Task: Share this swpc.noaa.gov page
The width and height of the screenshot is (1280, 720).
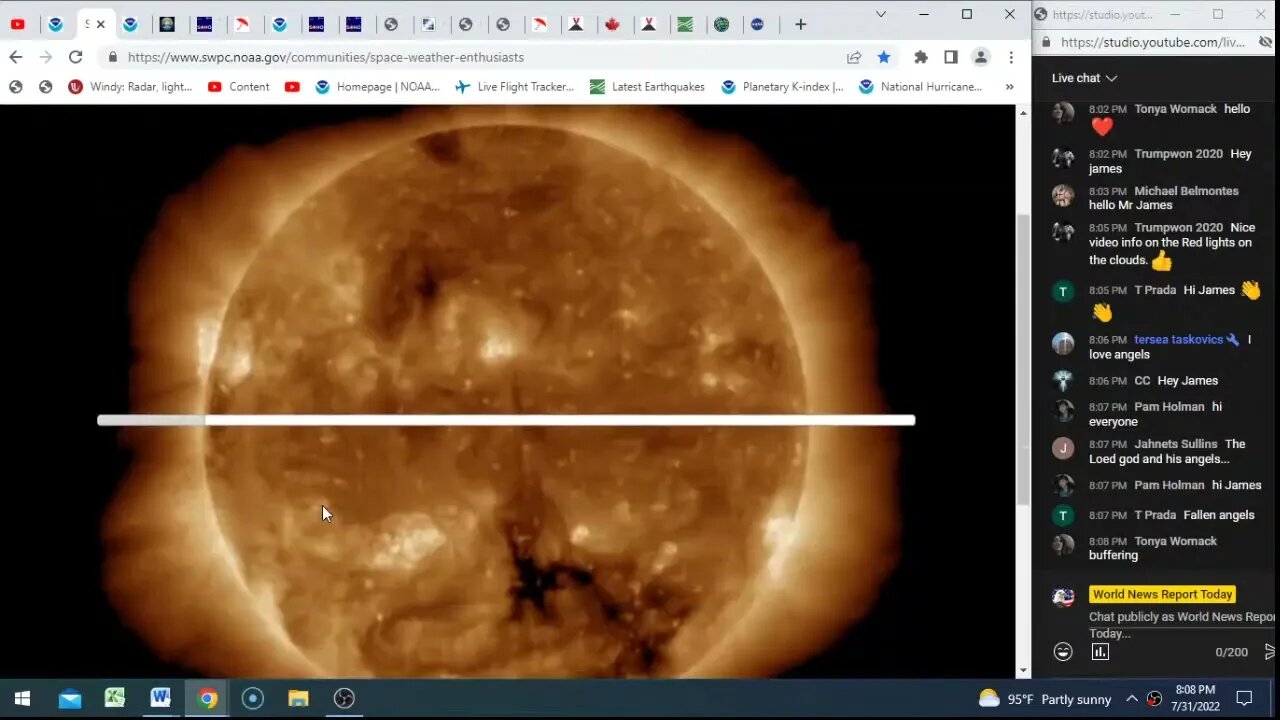Action: [x=854, y=57]
